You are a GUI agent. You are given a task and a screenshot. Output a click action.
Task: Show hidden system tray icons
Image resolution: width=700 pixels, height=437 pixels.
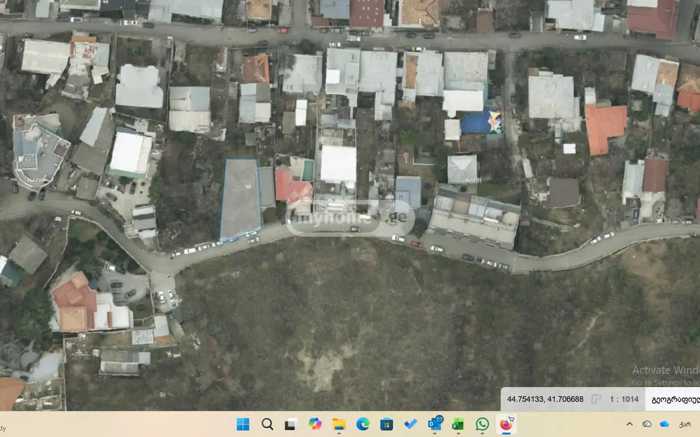click(x=629, y=424)
